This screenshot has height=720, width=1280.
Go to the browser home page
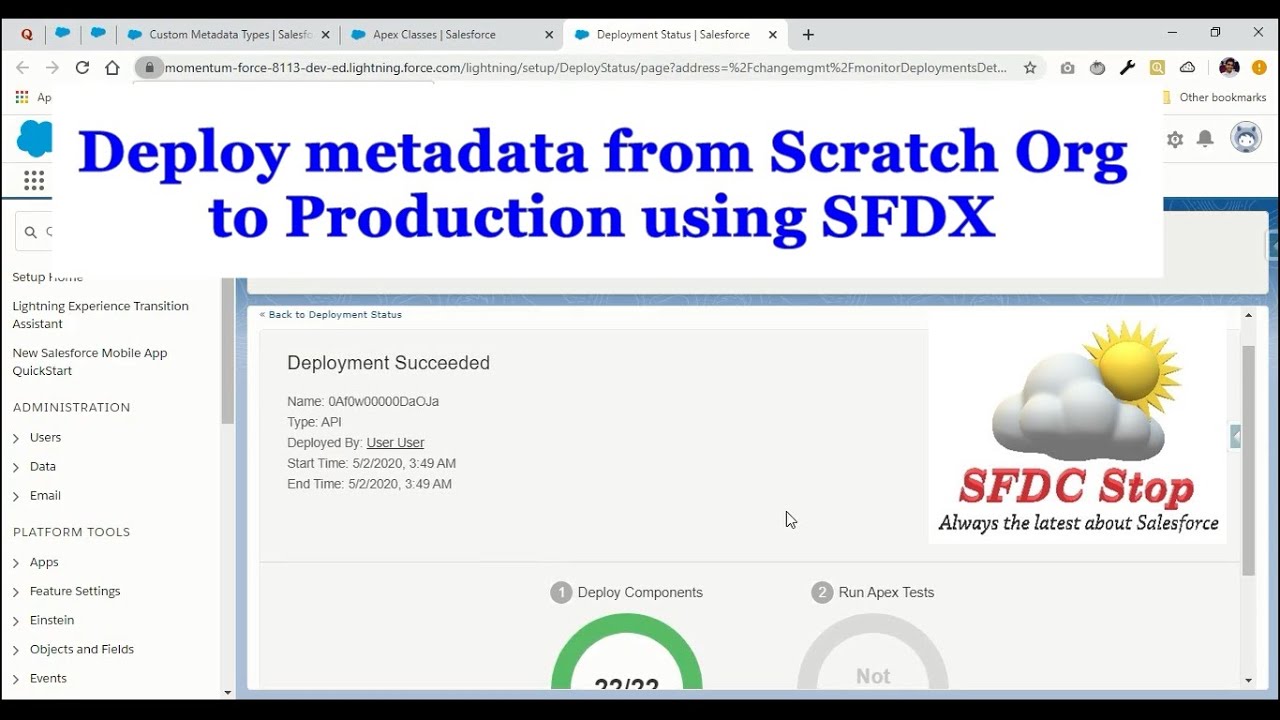click(112, 67)
